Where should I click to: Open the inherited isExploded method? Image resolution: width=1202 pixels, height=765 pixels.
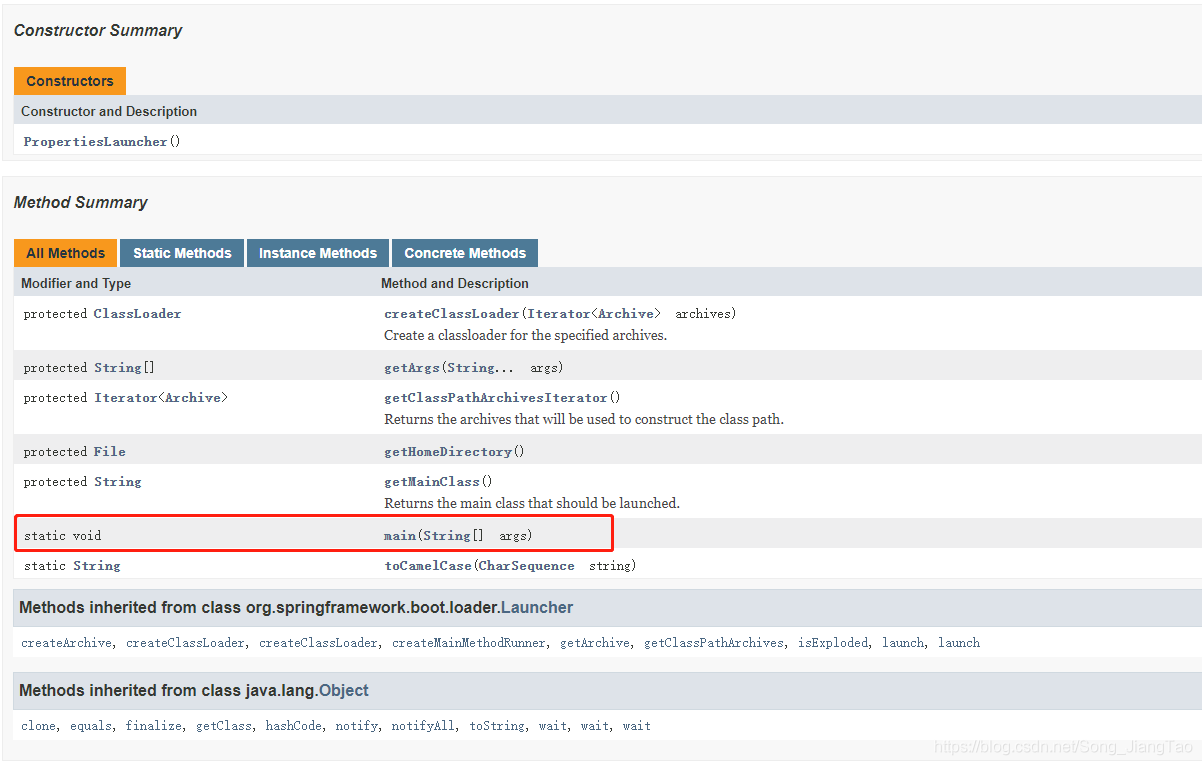click(833, 643)
